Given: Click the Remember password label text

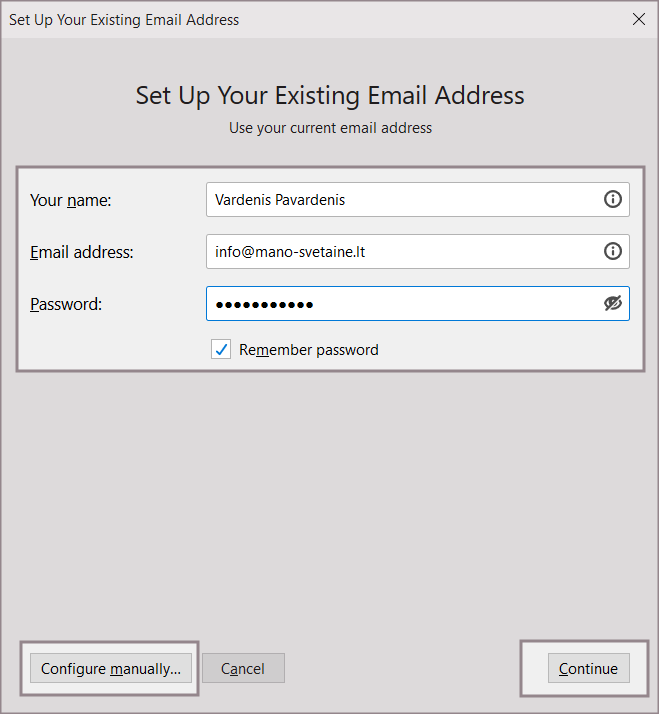Looking at the screenshot, I should (308, 350).
